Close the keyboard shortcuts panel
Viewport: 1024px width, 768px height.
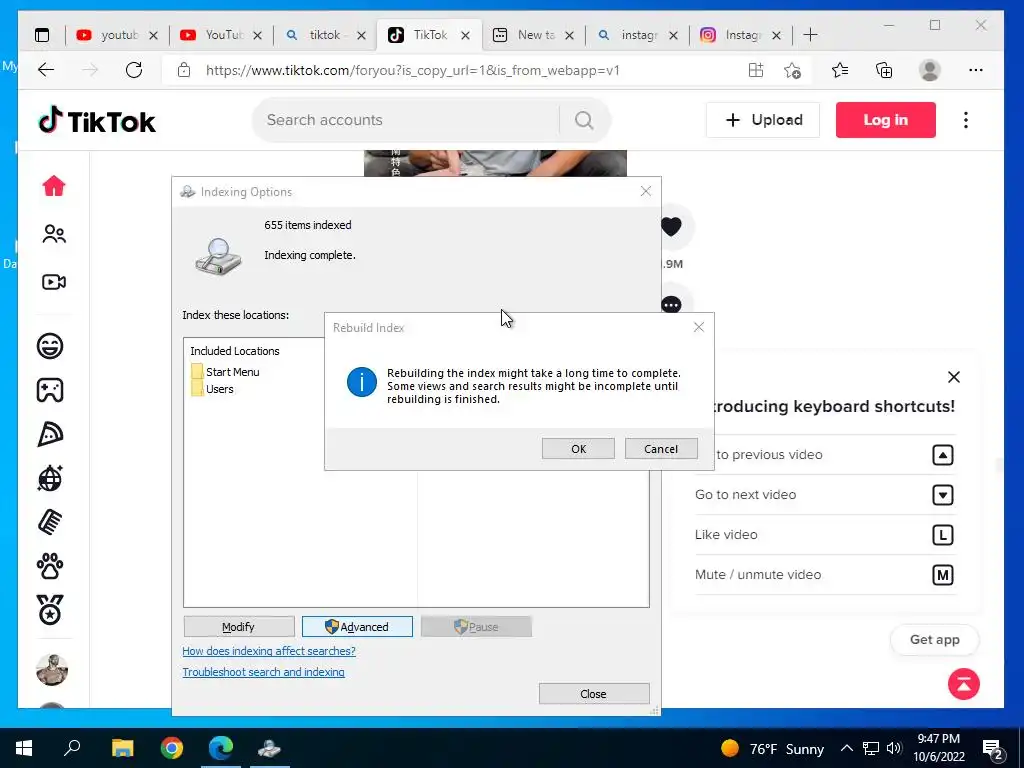point(953,377)
